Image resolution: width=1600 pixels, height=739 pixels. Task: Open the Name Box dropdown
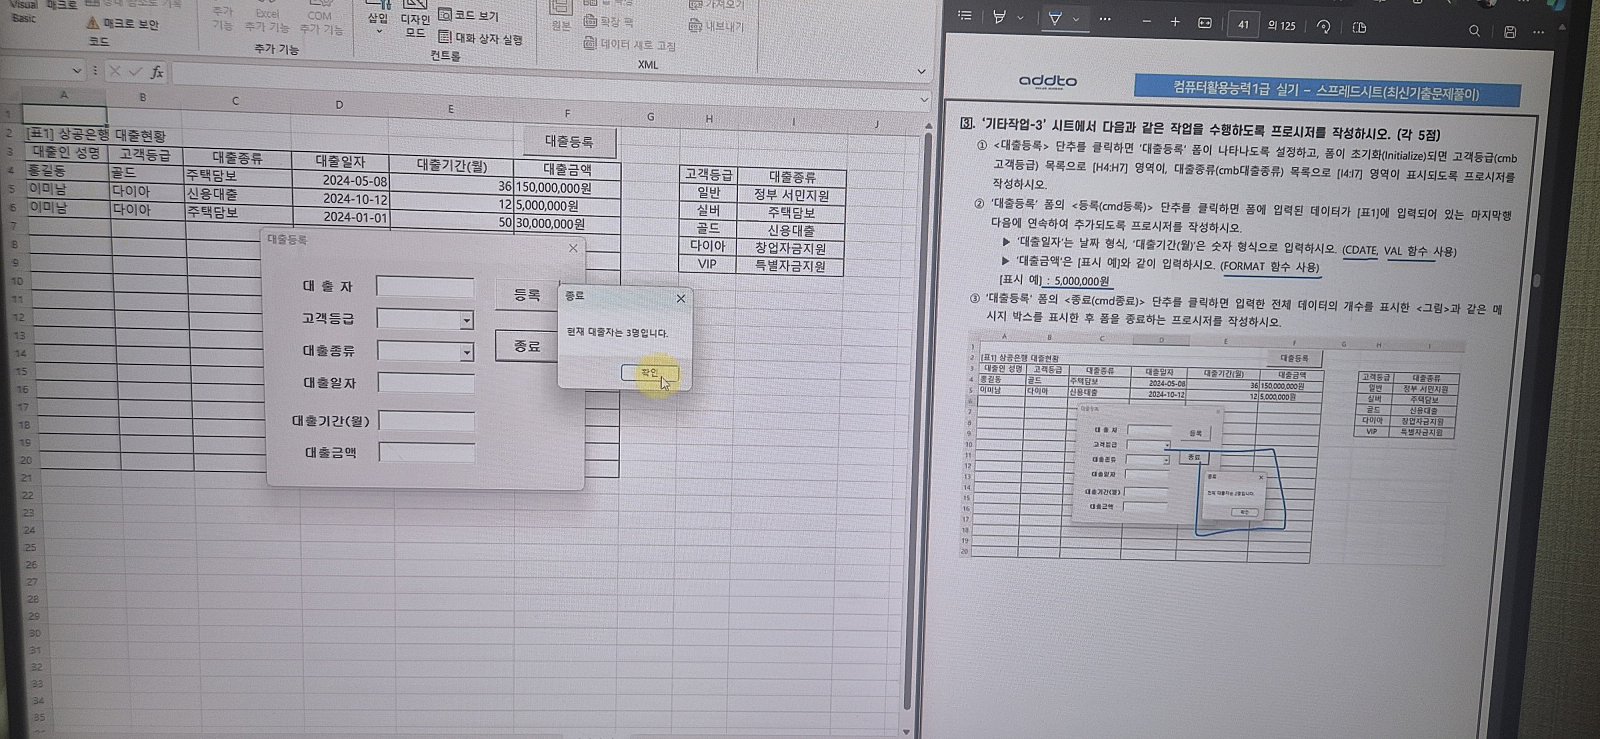pos(77,71)
